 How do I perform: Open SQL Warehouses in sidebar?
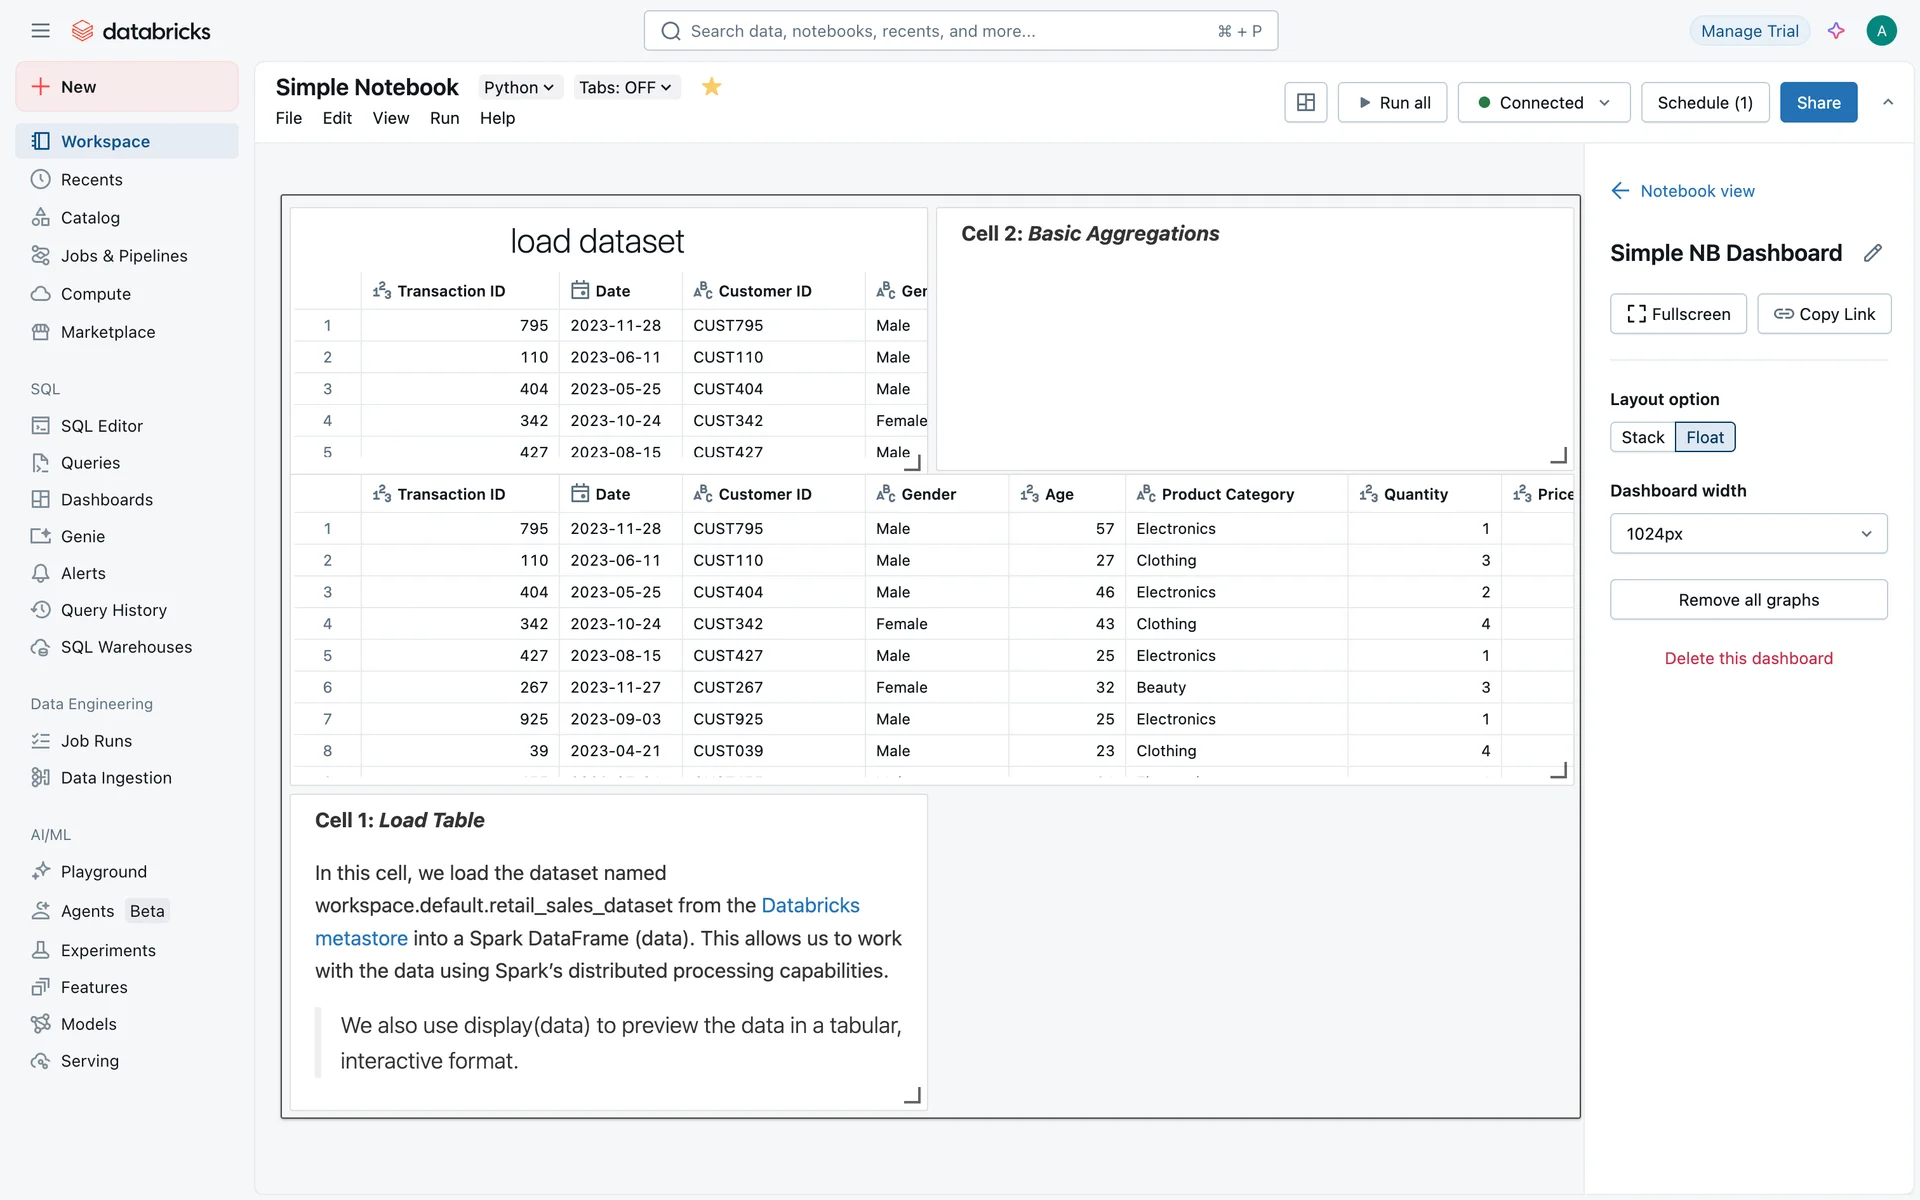(x=126, y=647)
